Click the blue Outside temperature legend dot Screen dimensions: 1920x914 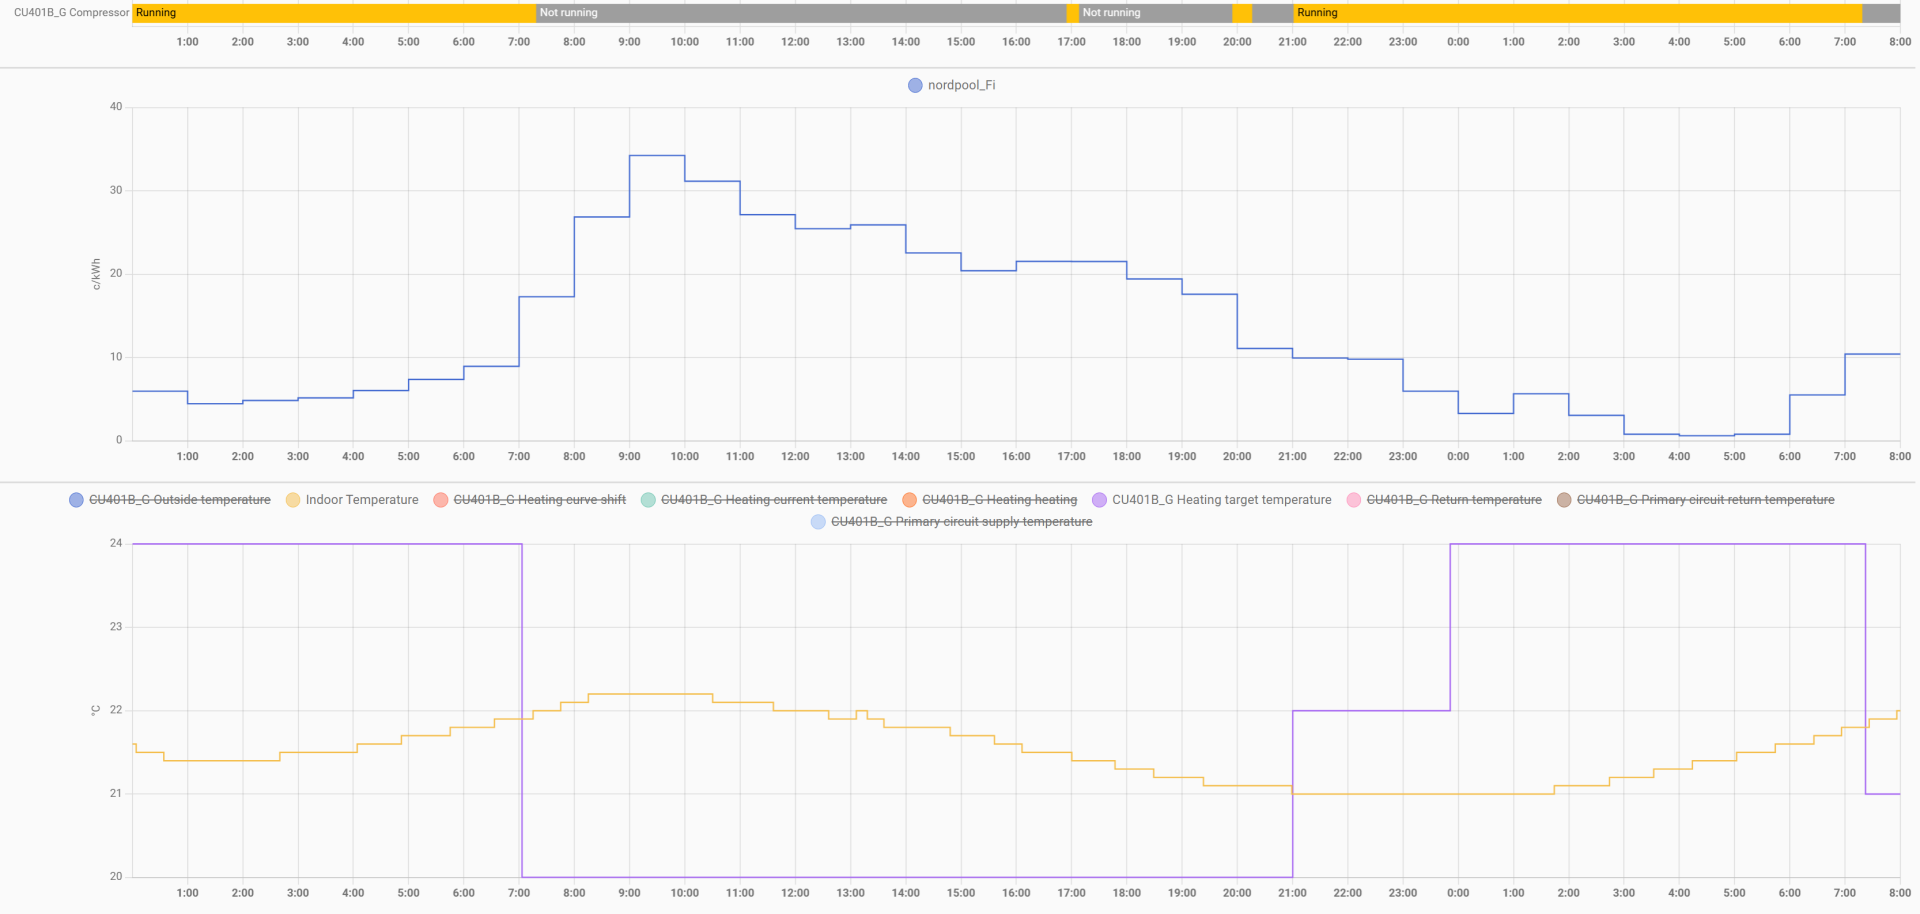[76, 500]
